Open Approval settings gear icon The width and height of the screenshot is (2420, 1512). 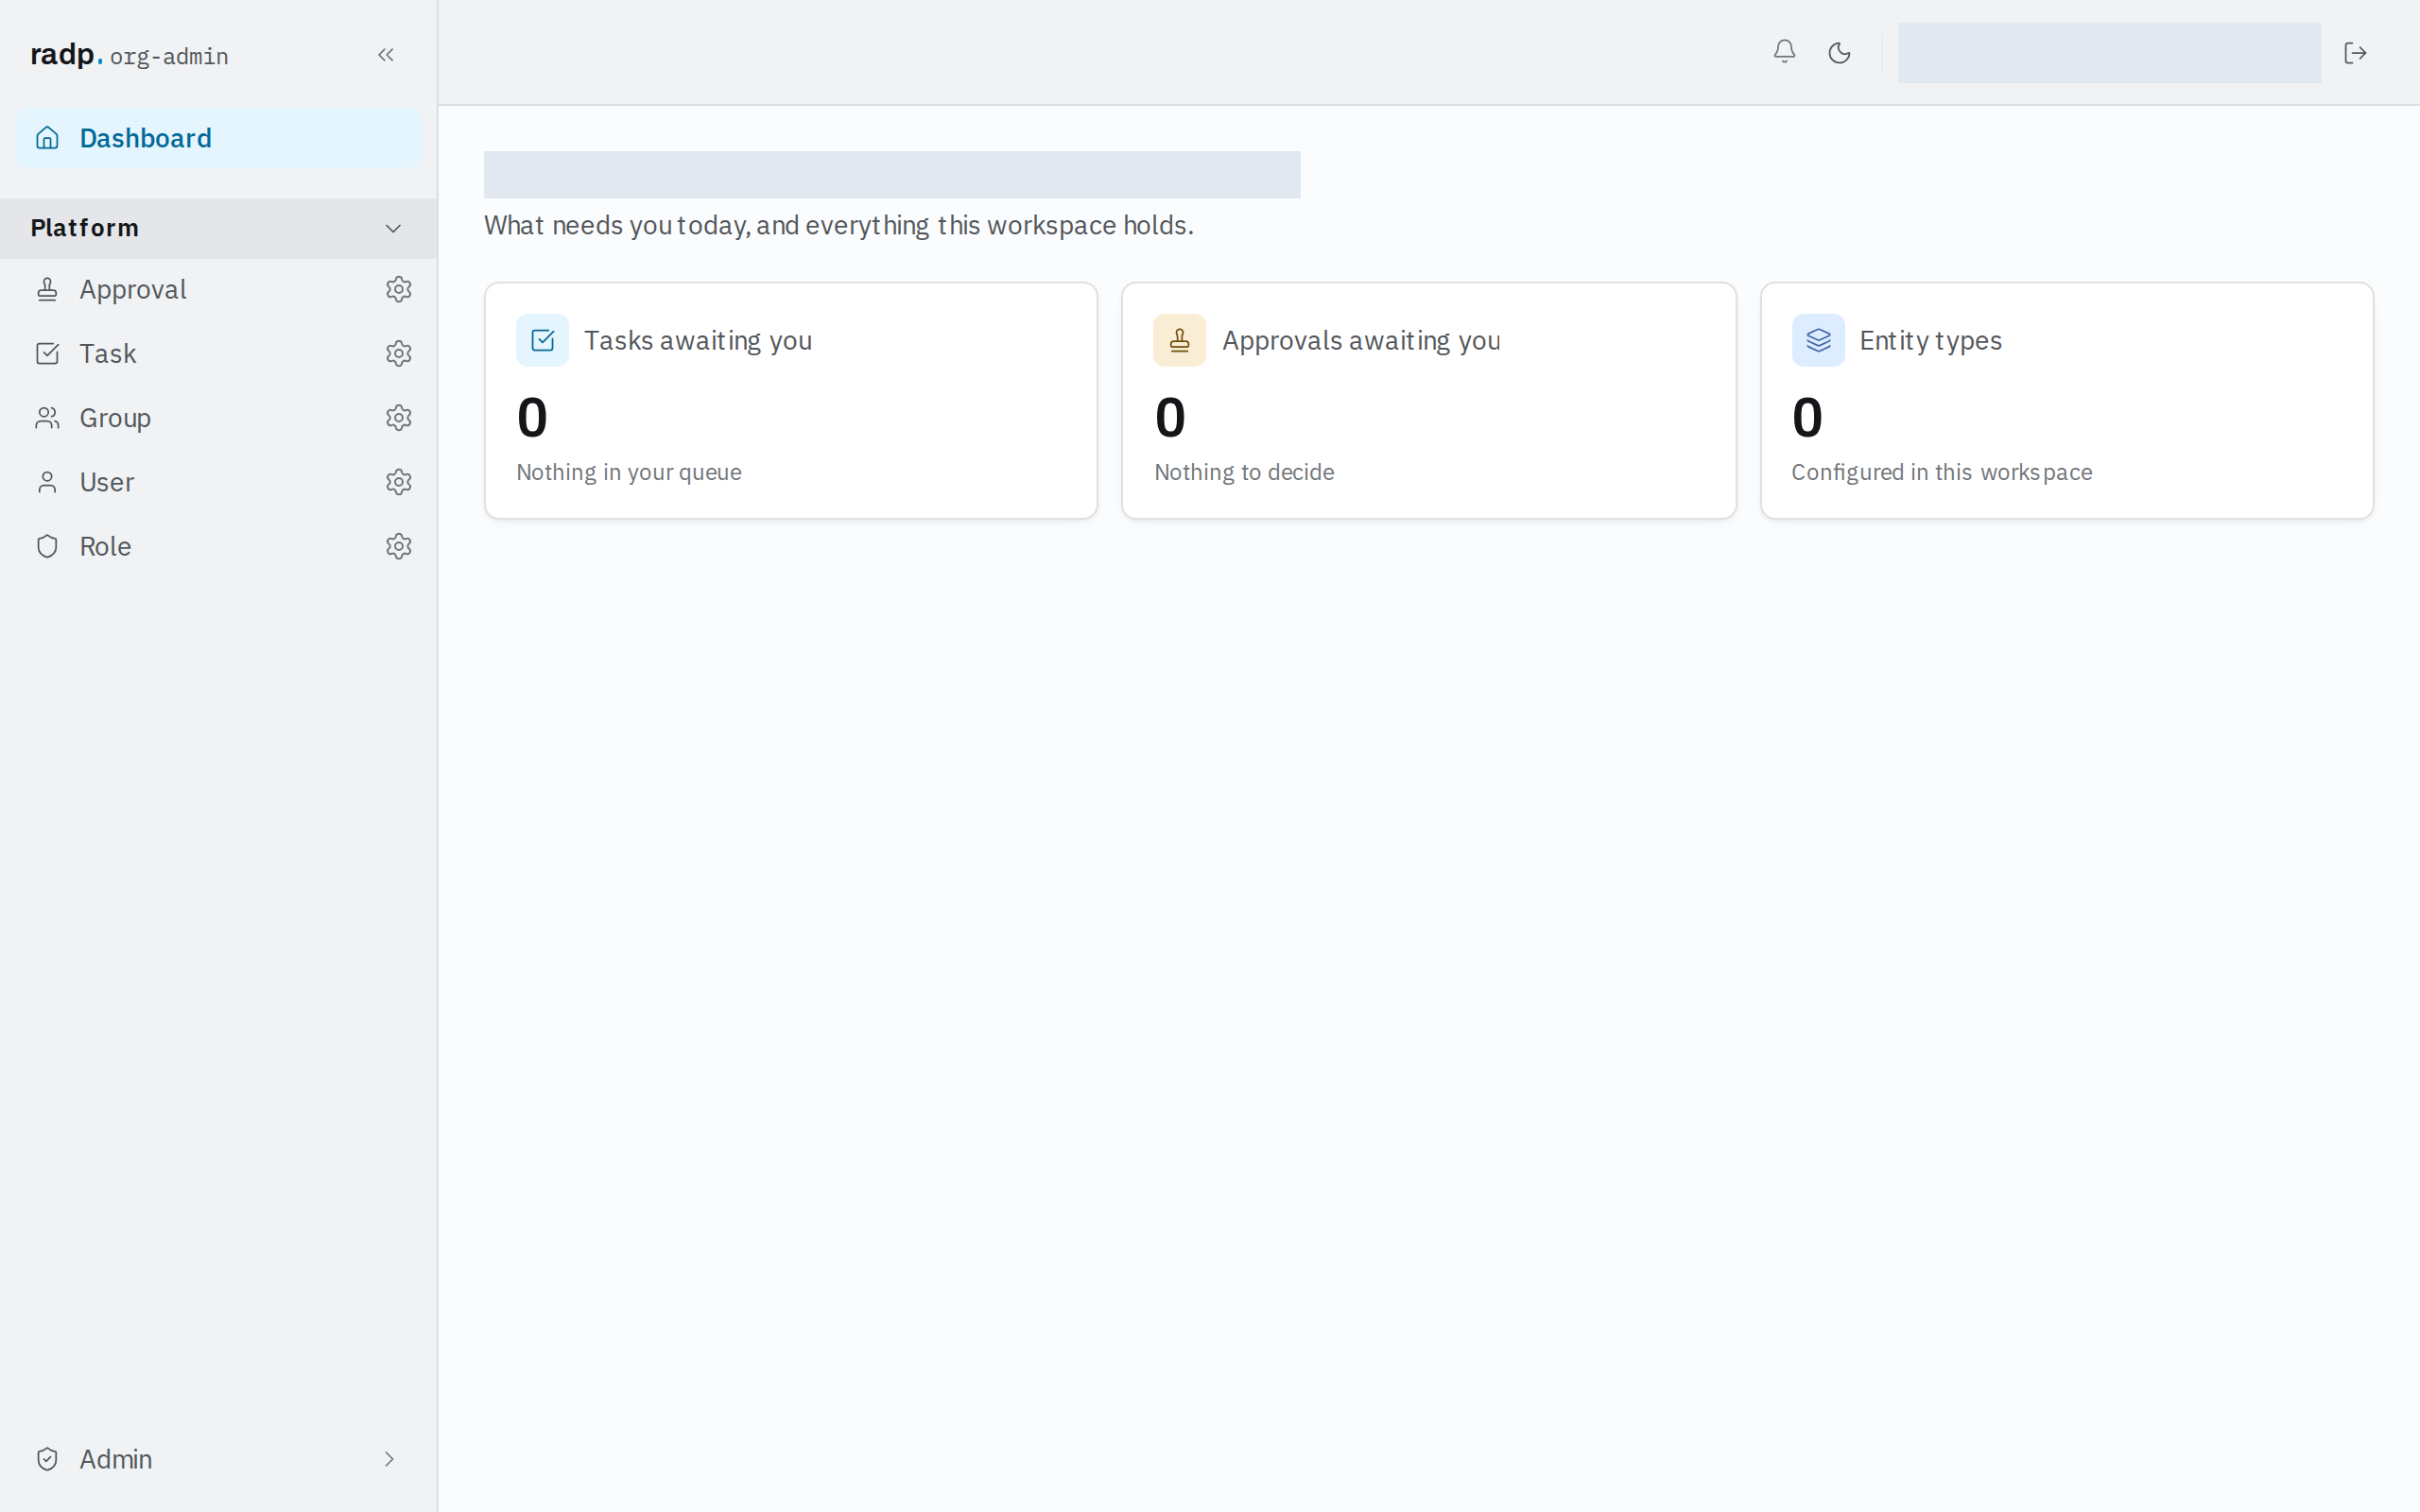(x=399, y=289)
